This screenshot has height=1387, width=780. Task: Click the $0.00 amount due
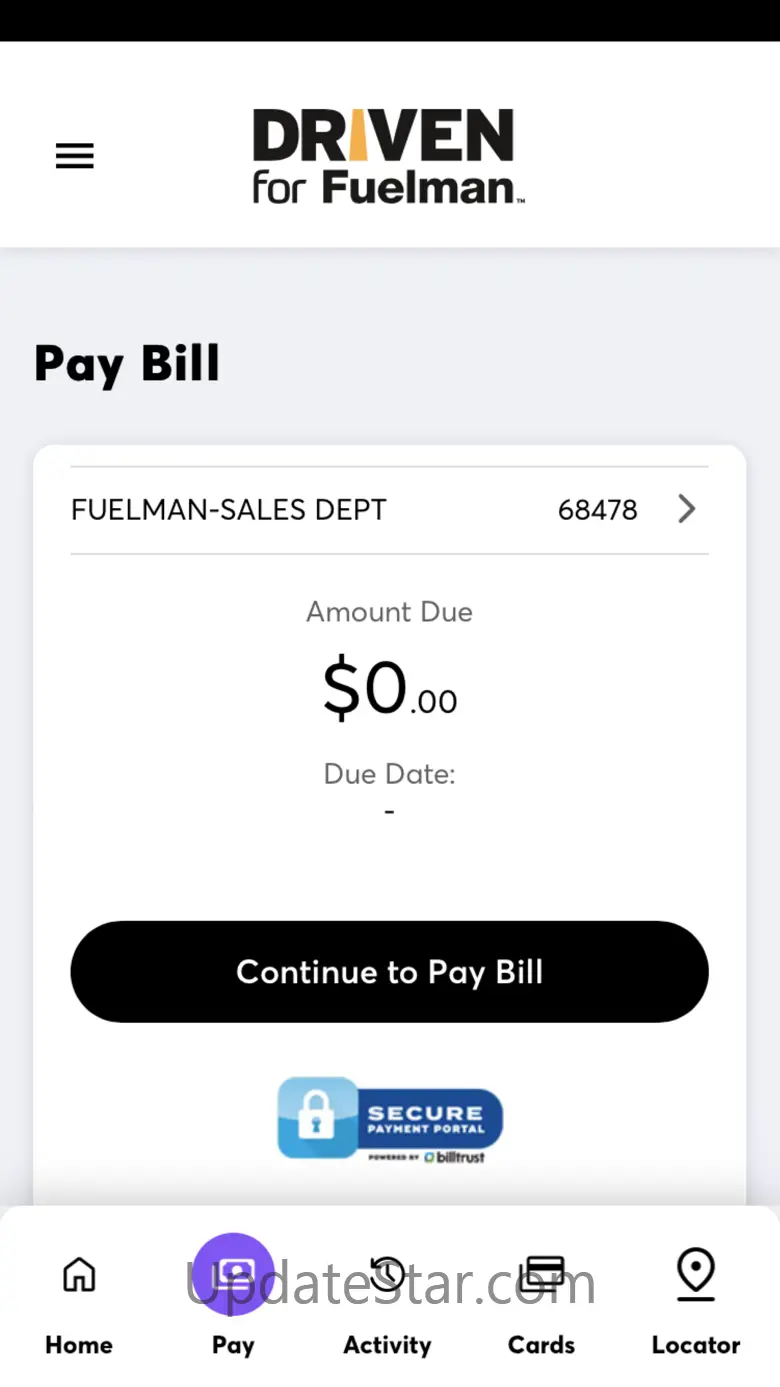pyautogui.click(x=389, y=690)
